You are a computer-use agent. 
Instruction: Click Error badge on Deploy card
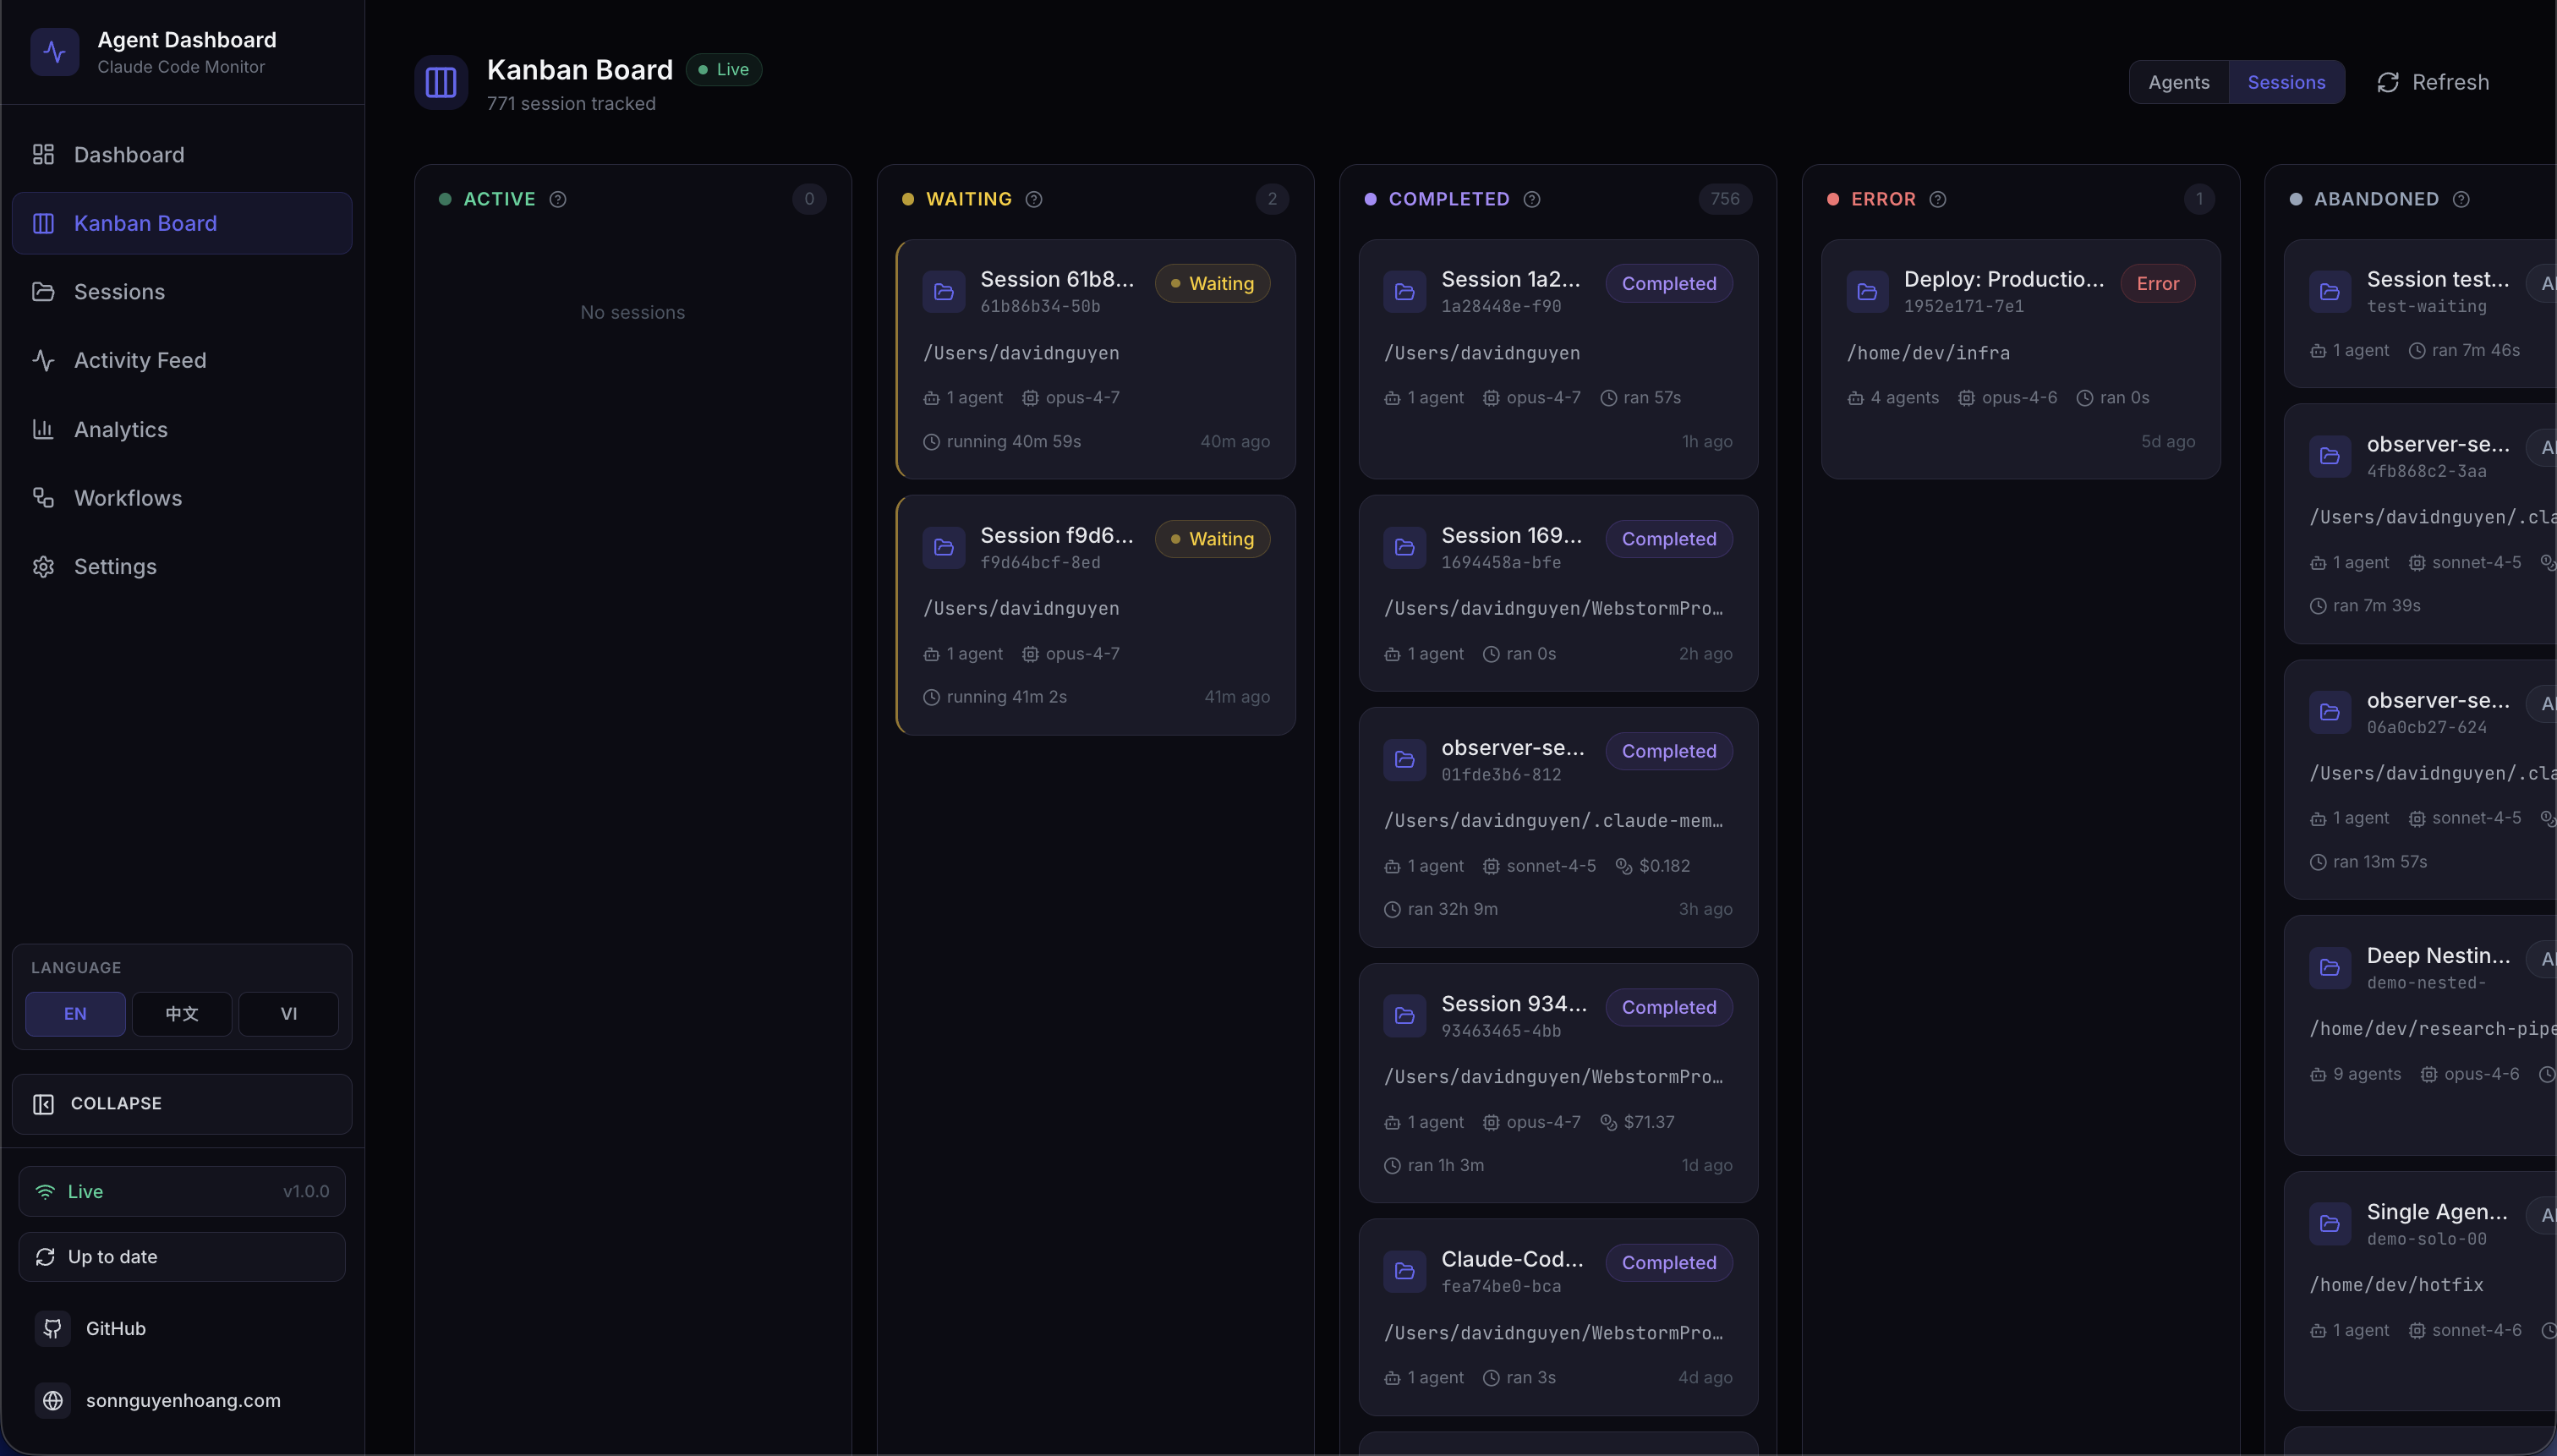pos(2157,283)
